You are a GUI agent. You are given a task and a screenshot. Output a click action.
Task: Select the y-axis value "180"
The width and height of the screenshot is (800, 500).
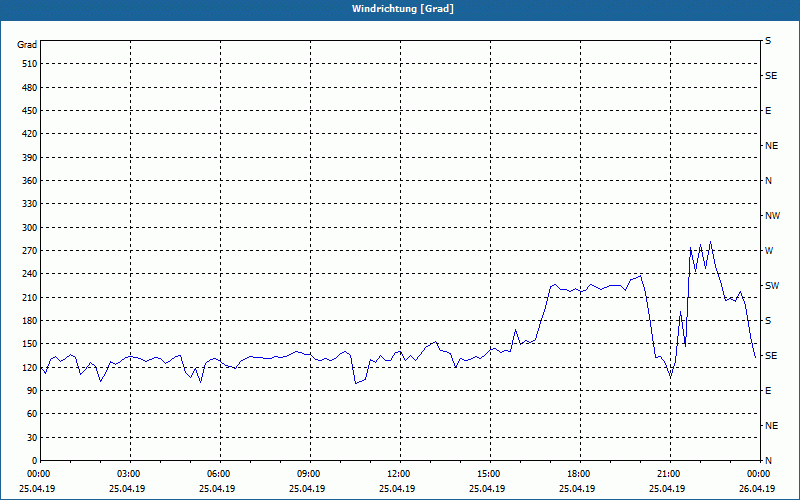point(30,321)
